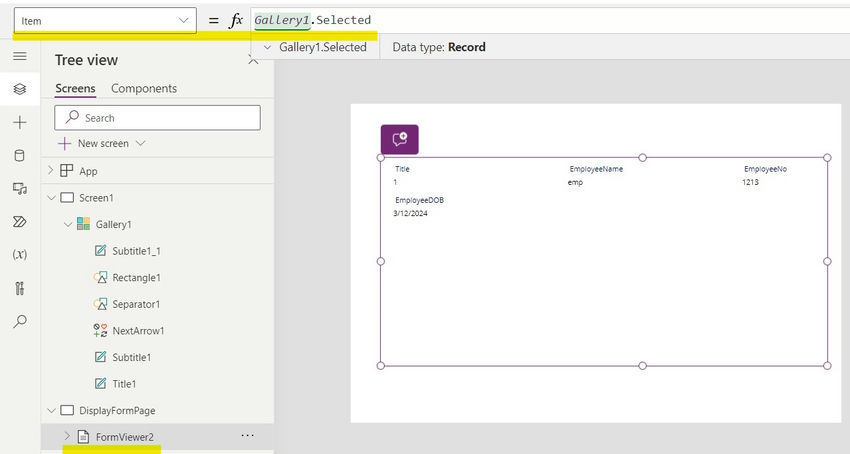
Task: Select the Subtitle1_1 label
Action: point(137,251)
